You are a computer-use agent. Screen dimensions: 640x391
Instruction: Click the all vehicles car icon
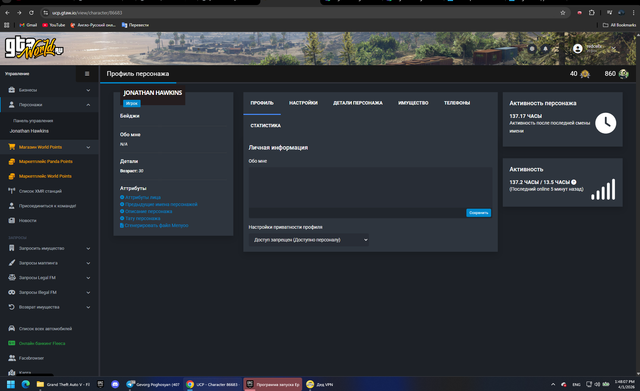point(12,329)
